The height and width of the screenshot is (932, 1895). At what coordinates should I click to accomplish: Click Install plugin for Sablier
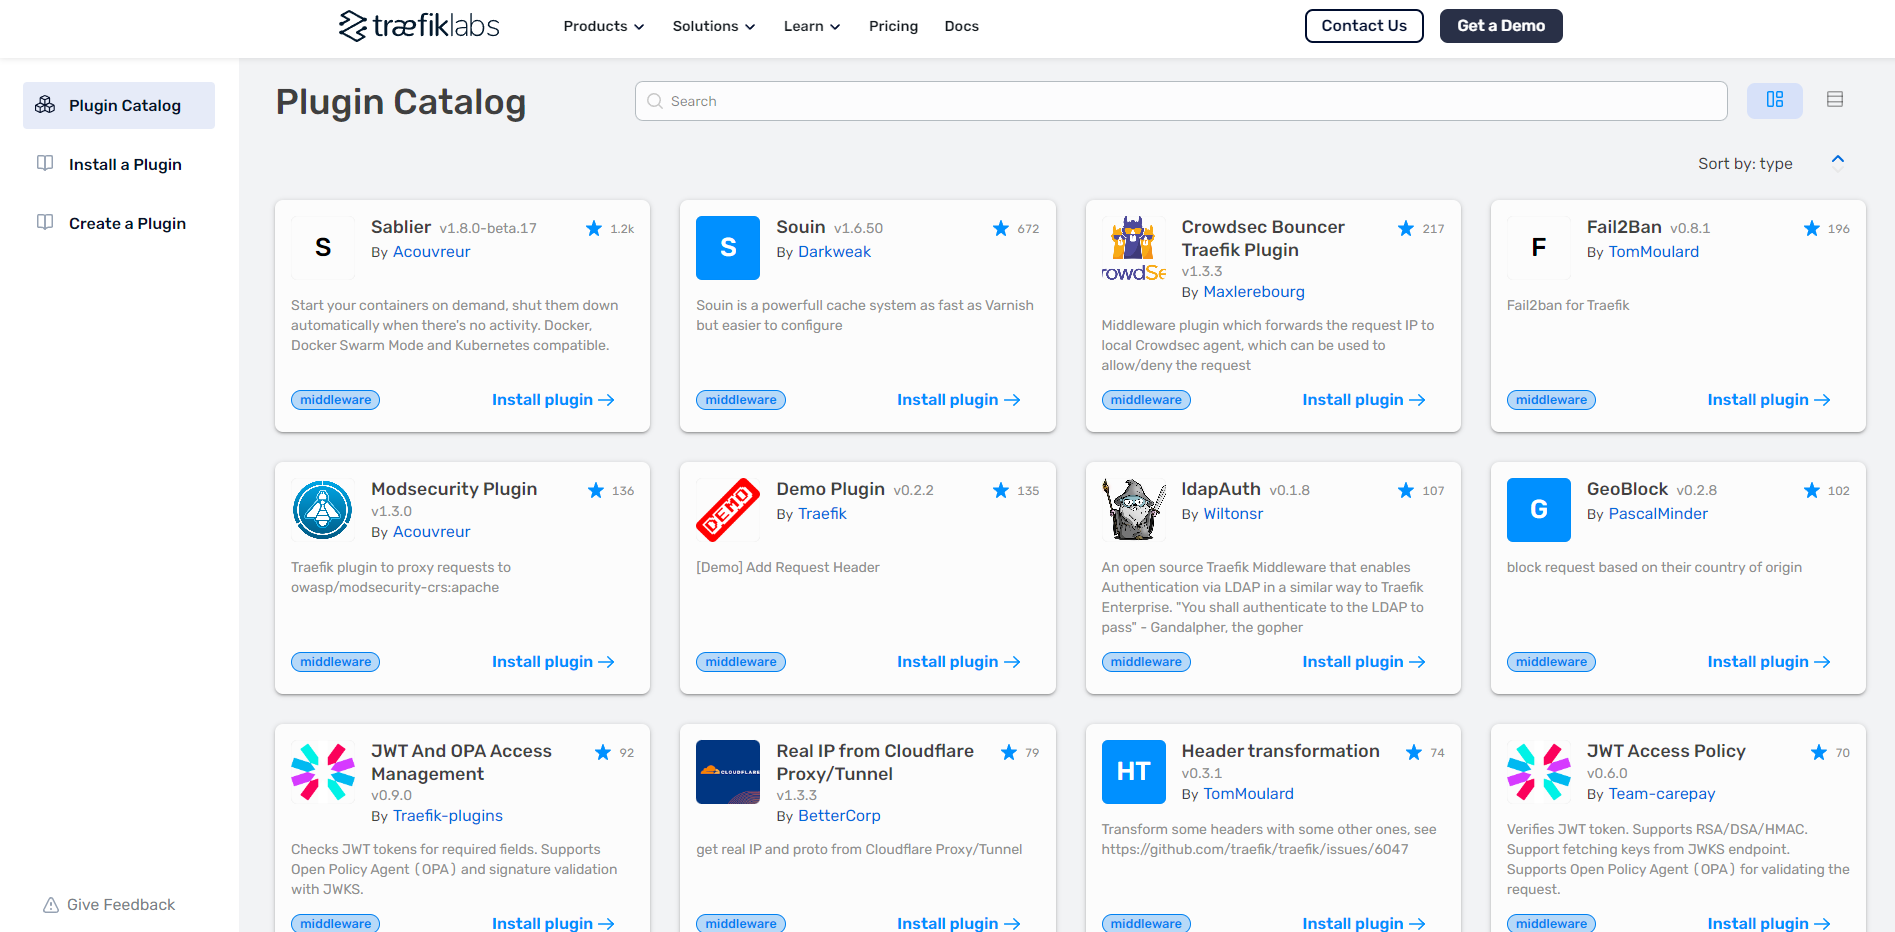(553, 400)
